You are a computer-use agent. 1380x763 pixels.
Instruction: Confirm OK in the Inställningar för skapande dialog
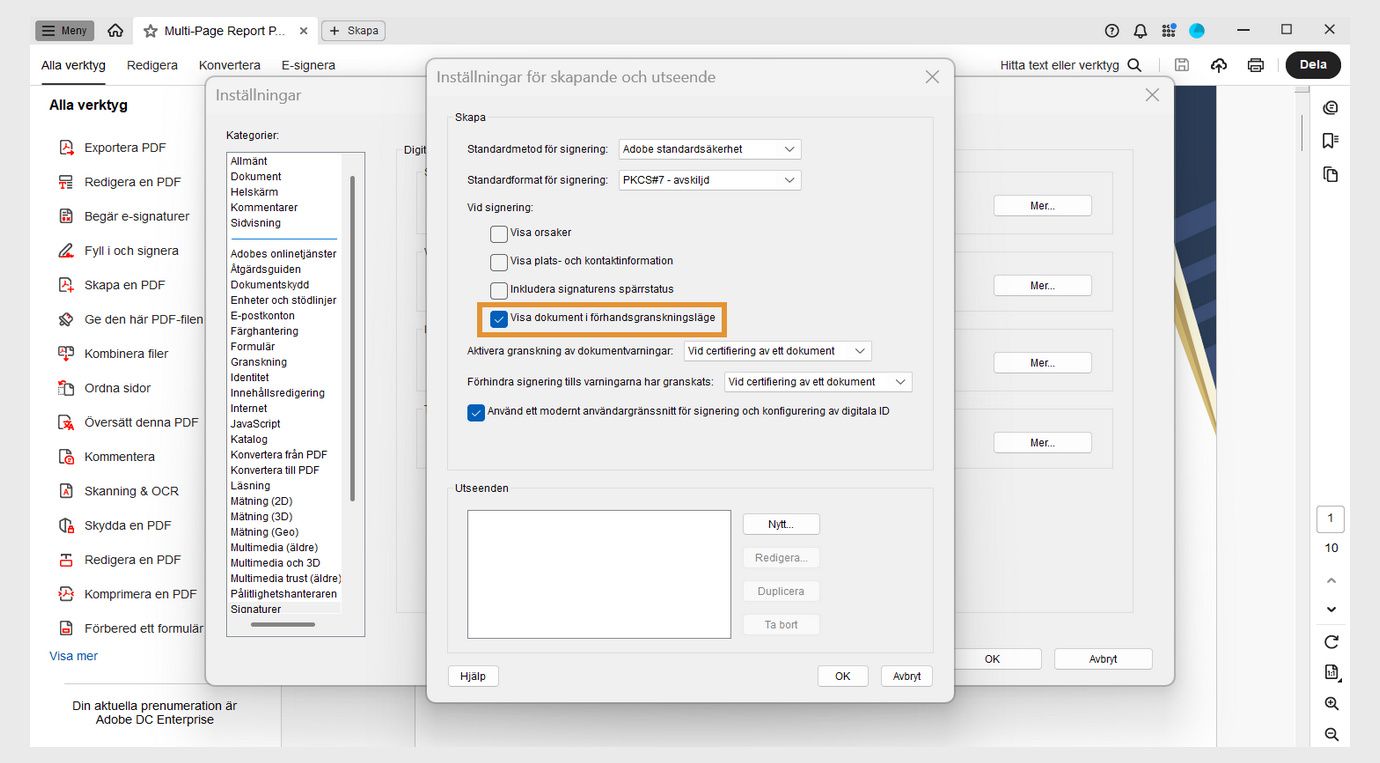coord(843,676)
